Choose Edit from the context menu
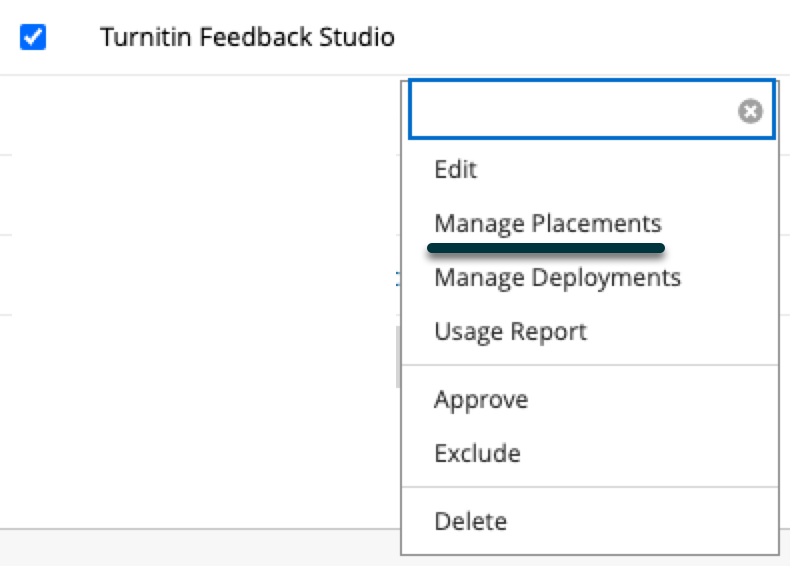Image resolution: width=790 pixels, height=566 pixels. [455, 169]
